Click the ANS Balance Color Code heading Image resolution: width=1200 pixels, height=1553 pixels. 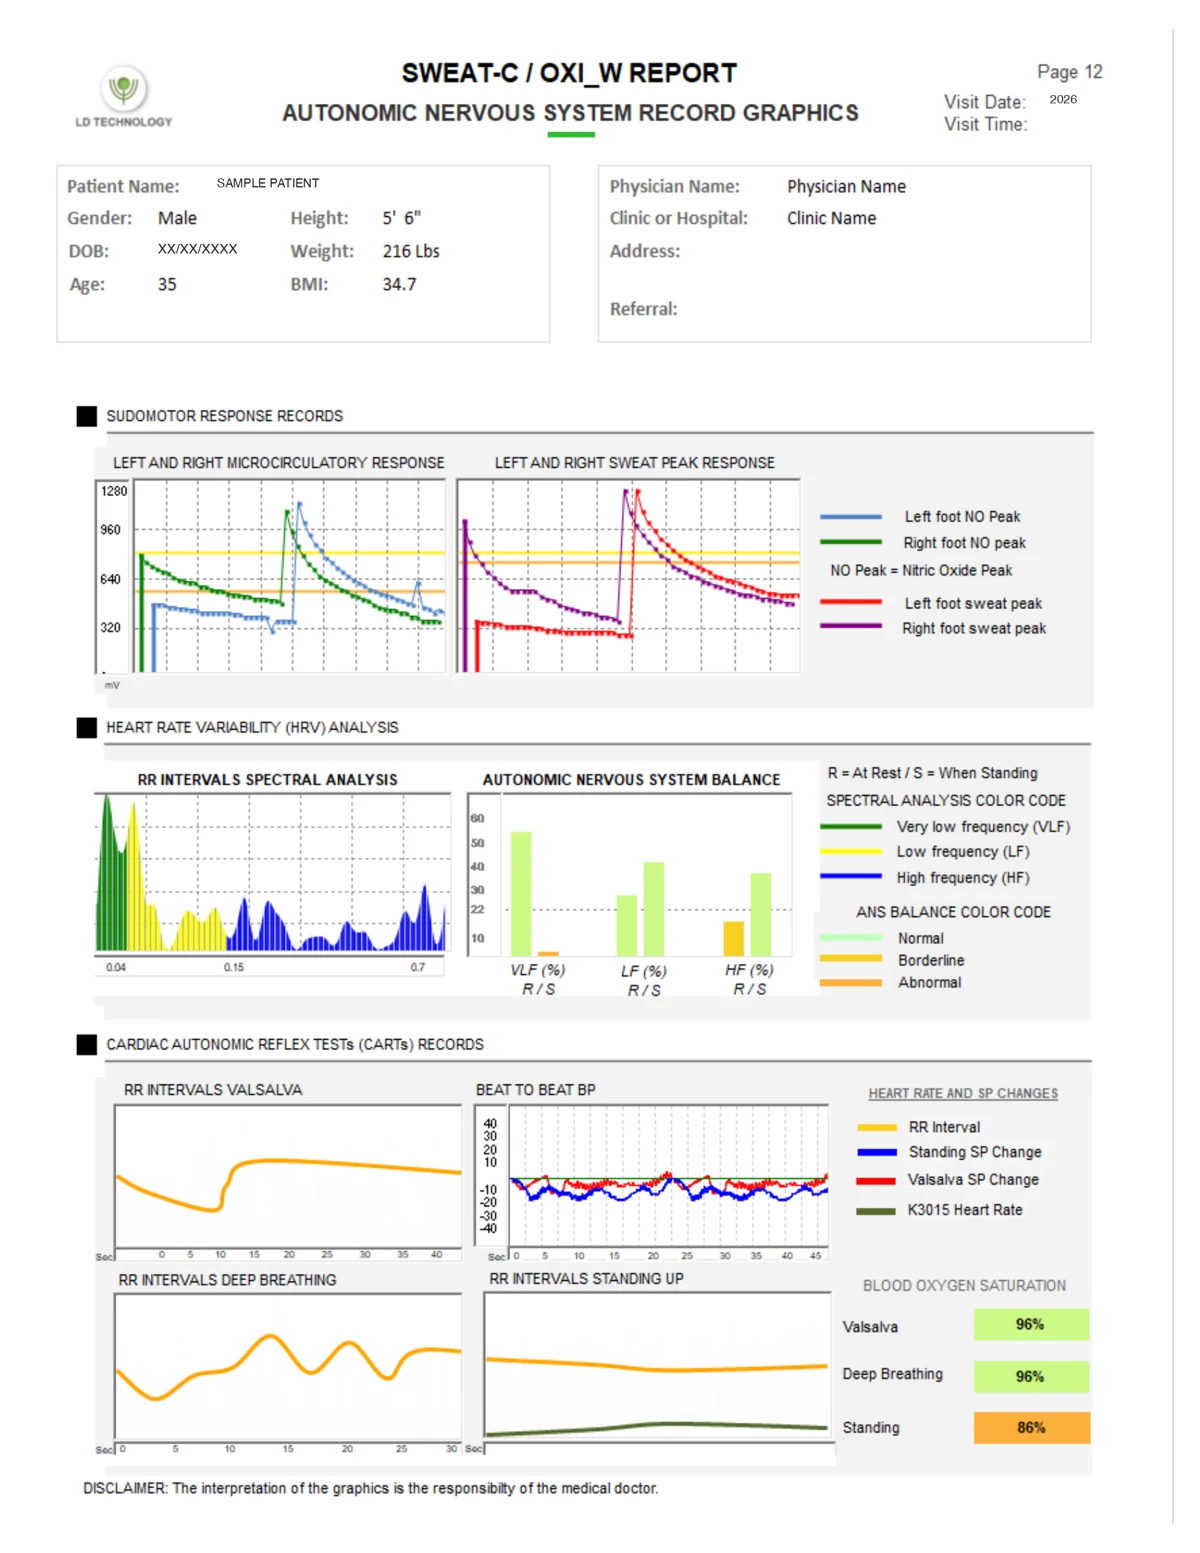click(953, 912)
